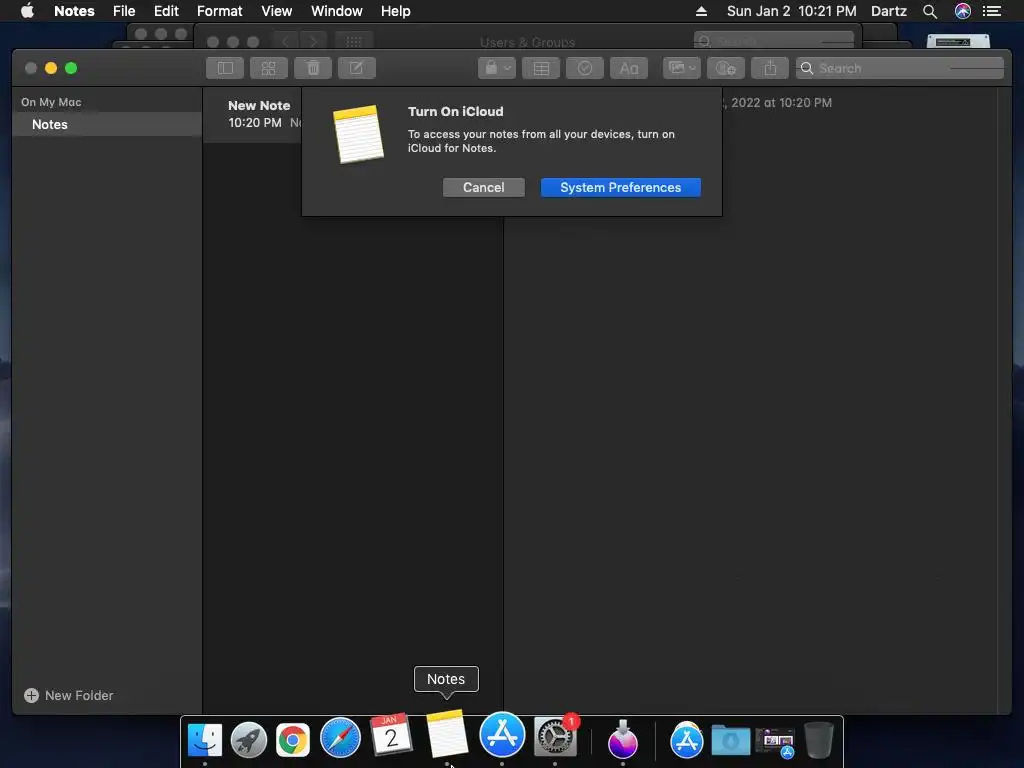Screen dimensions: 1024x768
Task: Open the blue Downloads folder in Dock
Action: tap(731, 740)
